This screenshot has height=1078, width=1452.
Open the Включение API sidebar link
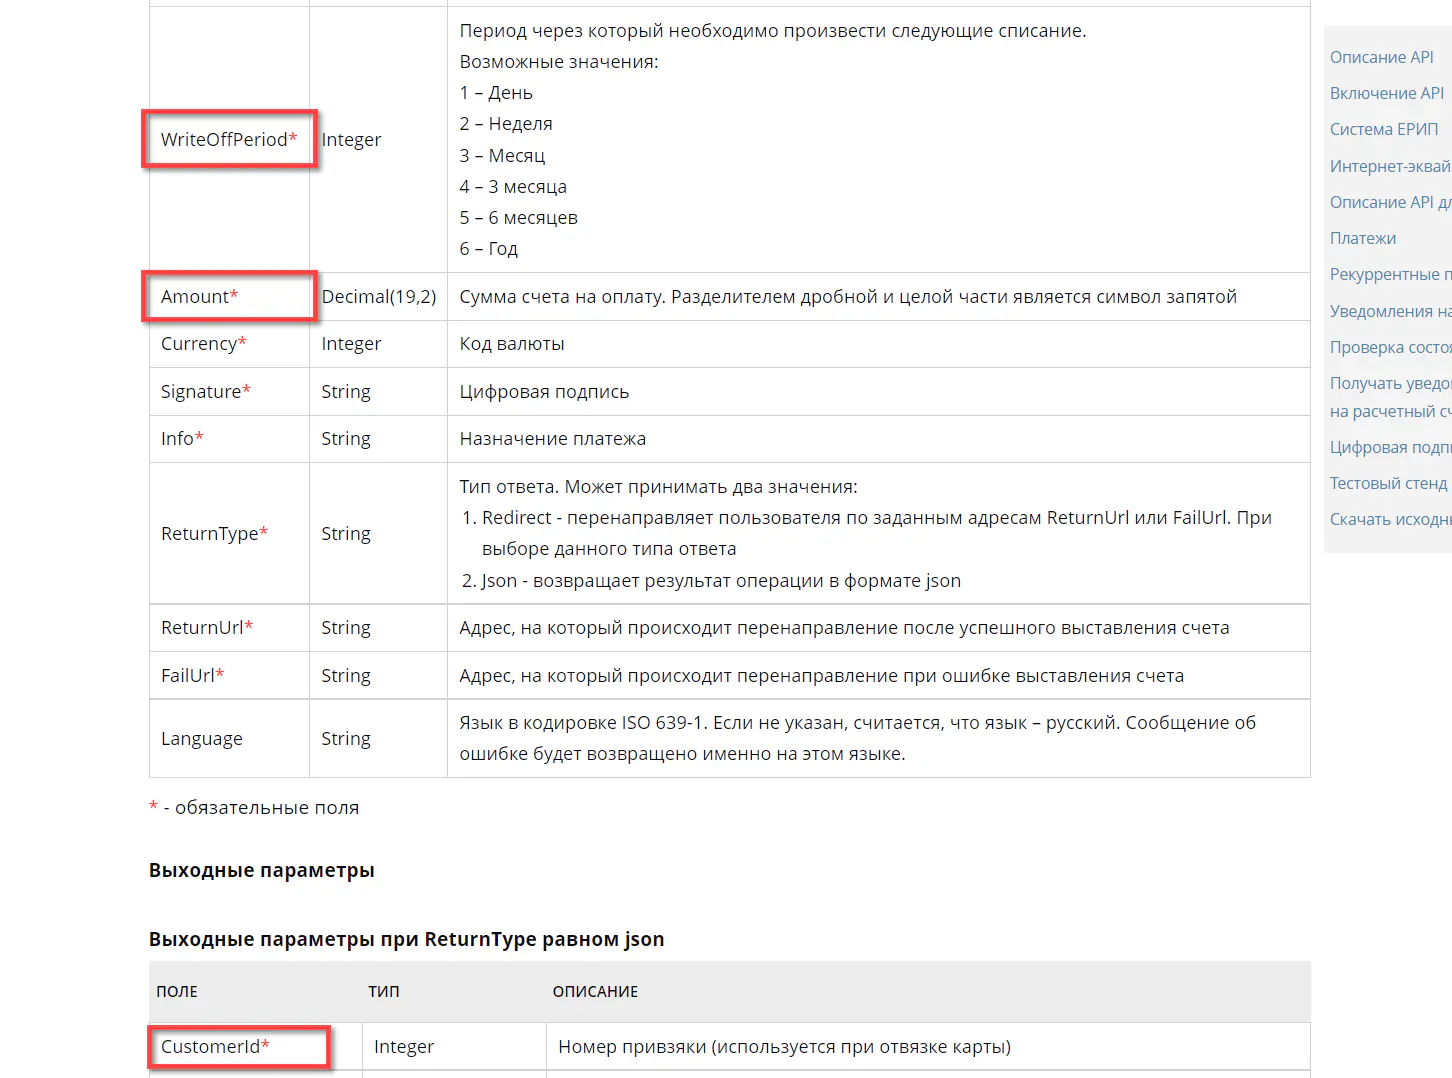coord(1386,93)
